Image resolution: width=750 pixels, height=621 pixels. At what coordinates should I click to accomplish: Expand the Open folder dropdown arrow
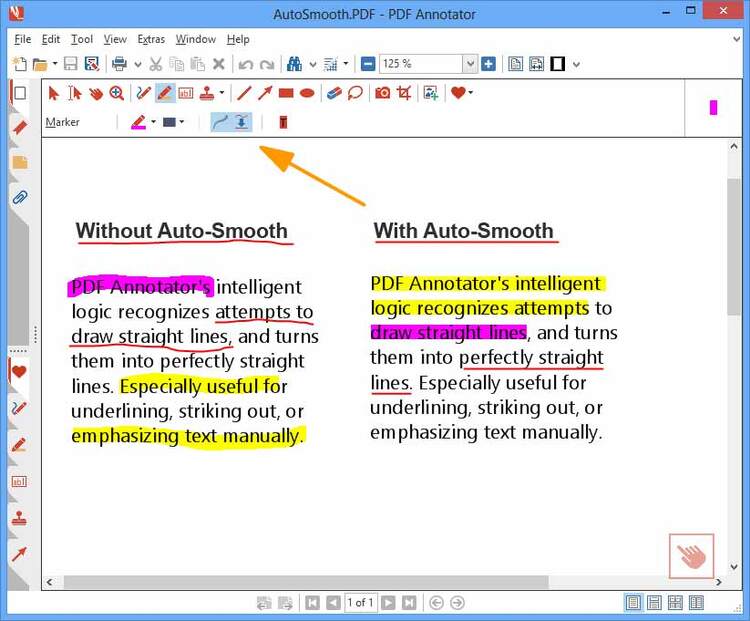55,64
